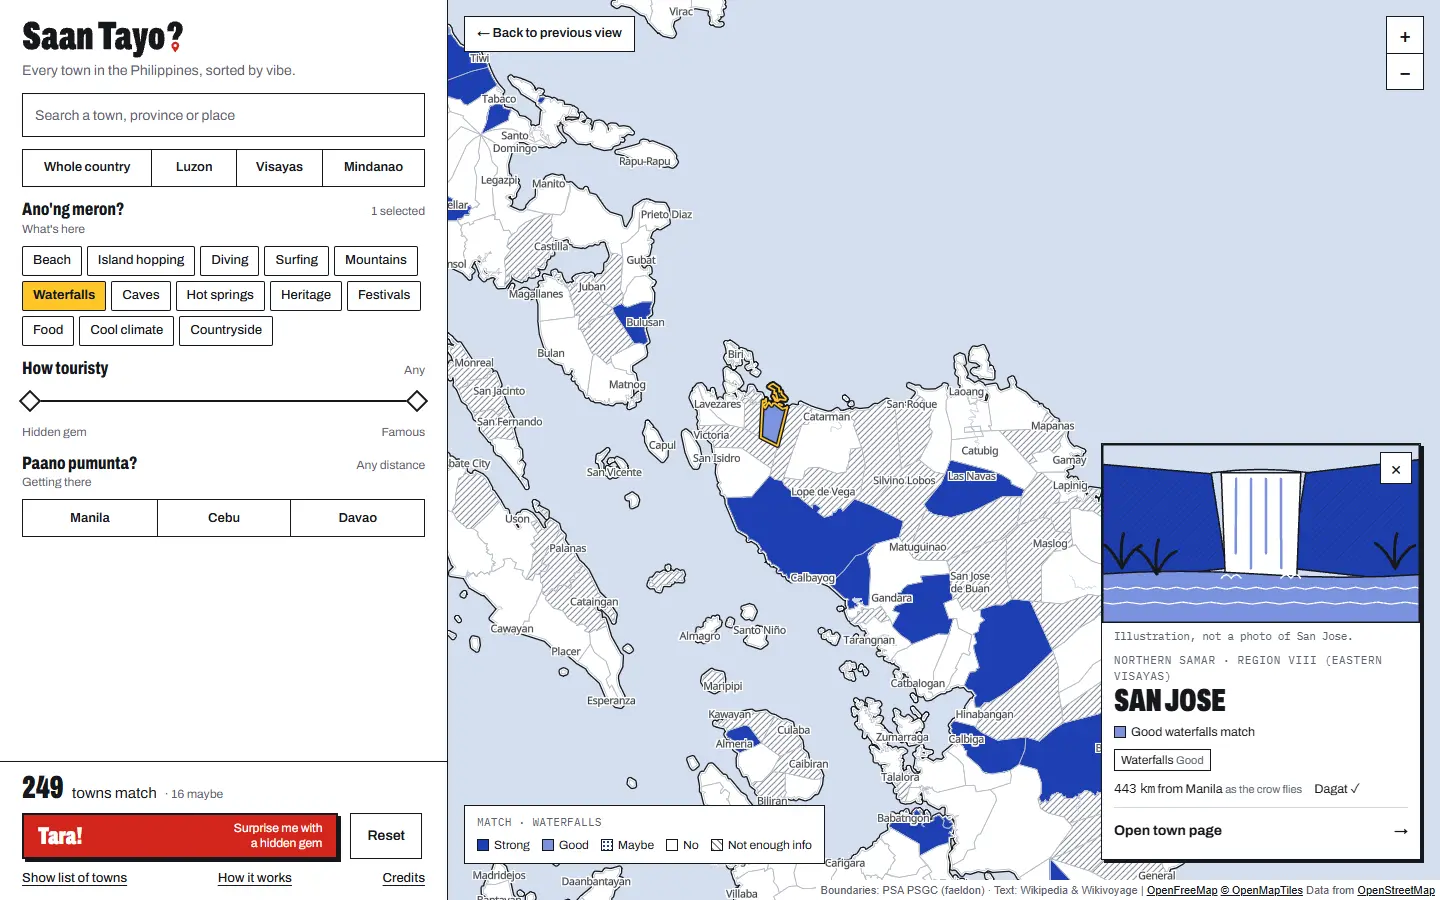1440x900 pixels.
Task: Open Show list of towns
Action: (x=75, y=878)
